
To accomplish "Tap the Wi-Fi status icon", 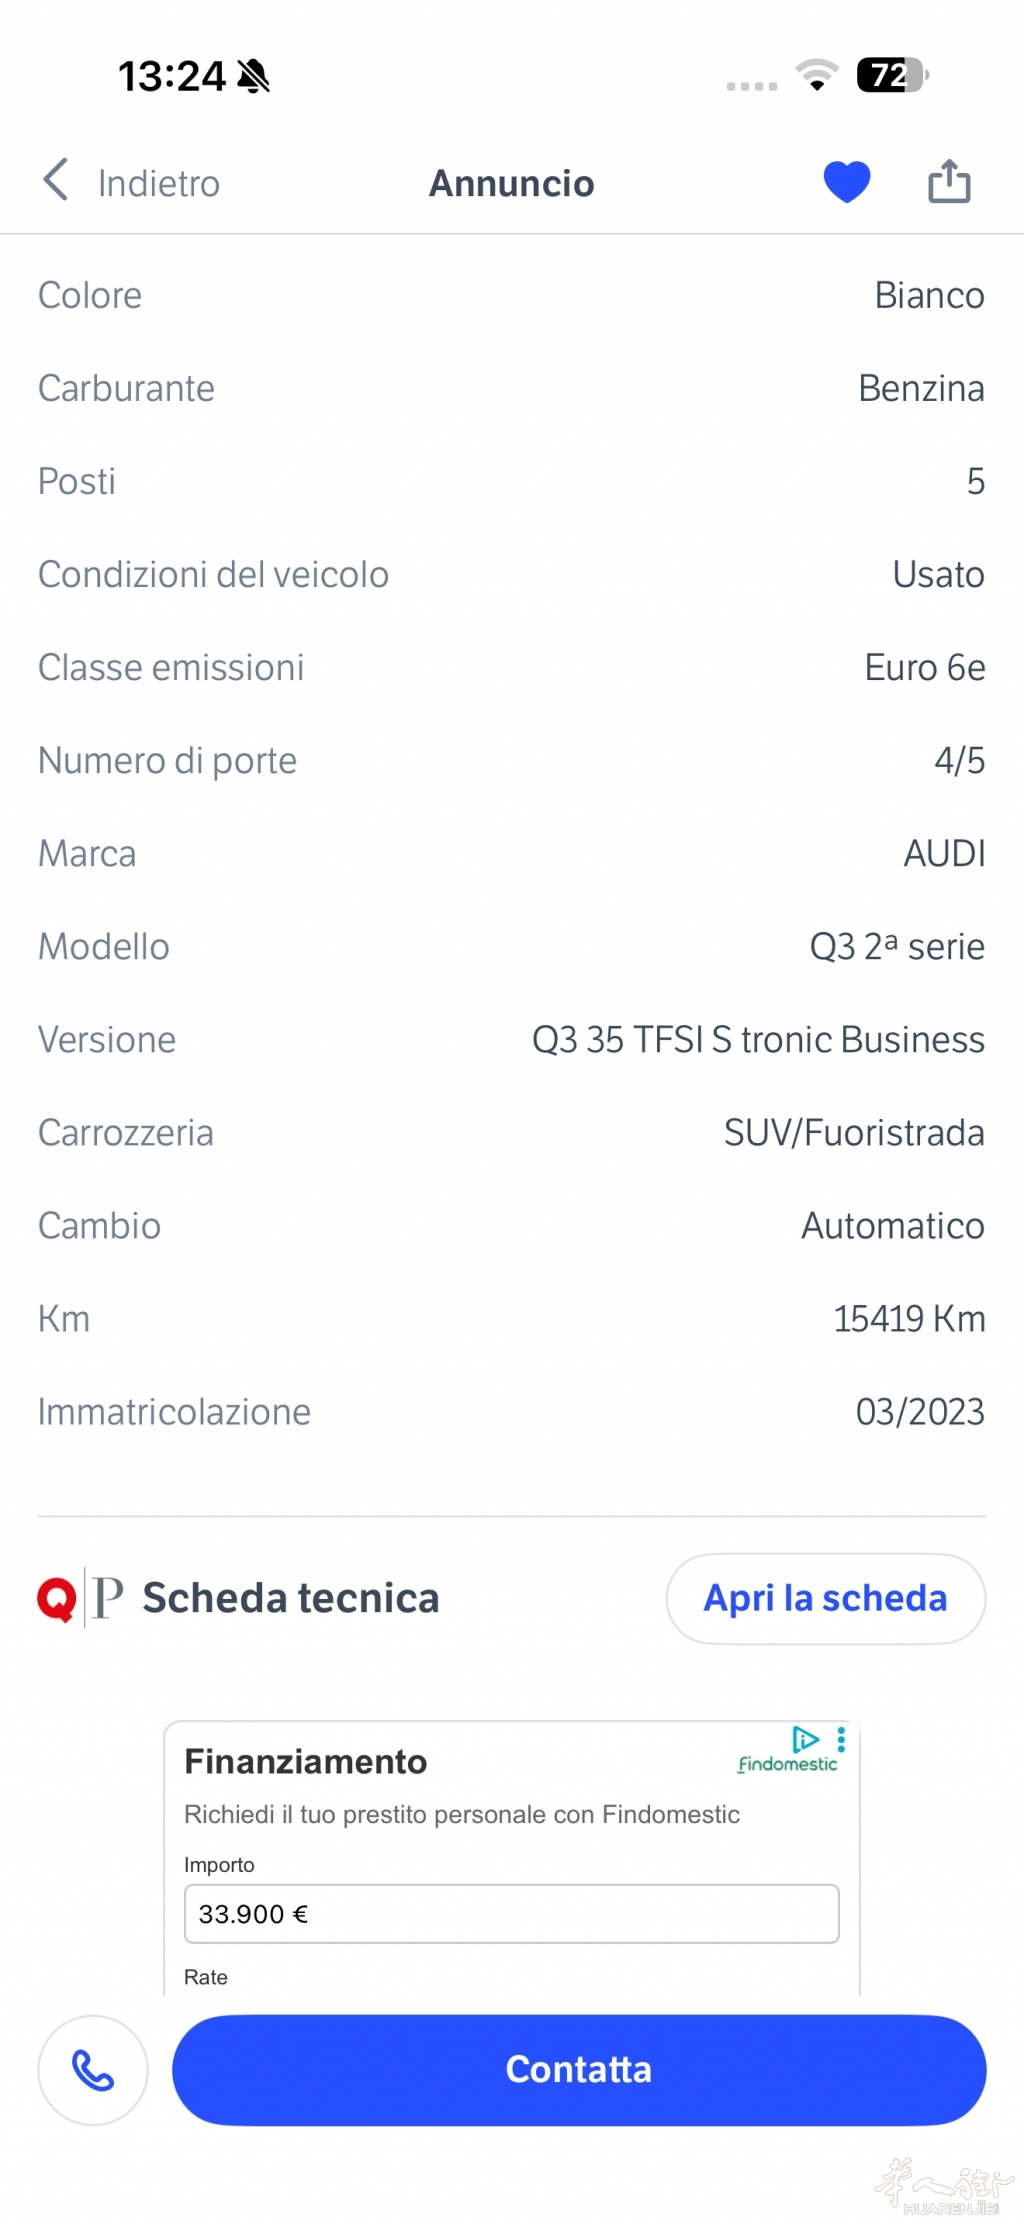I will pyautogui.click(x=816, y=75).
